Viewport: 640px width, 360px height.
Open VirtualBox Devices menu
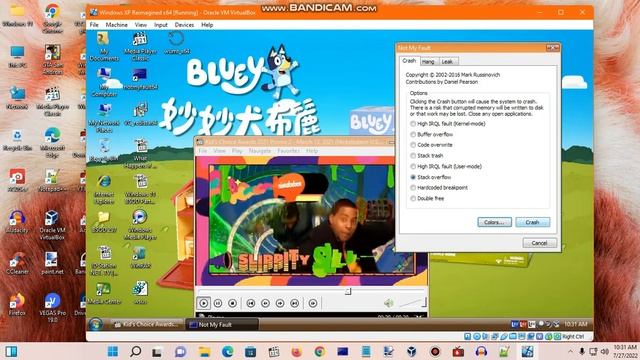(184, 25)
